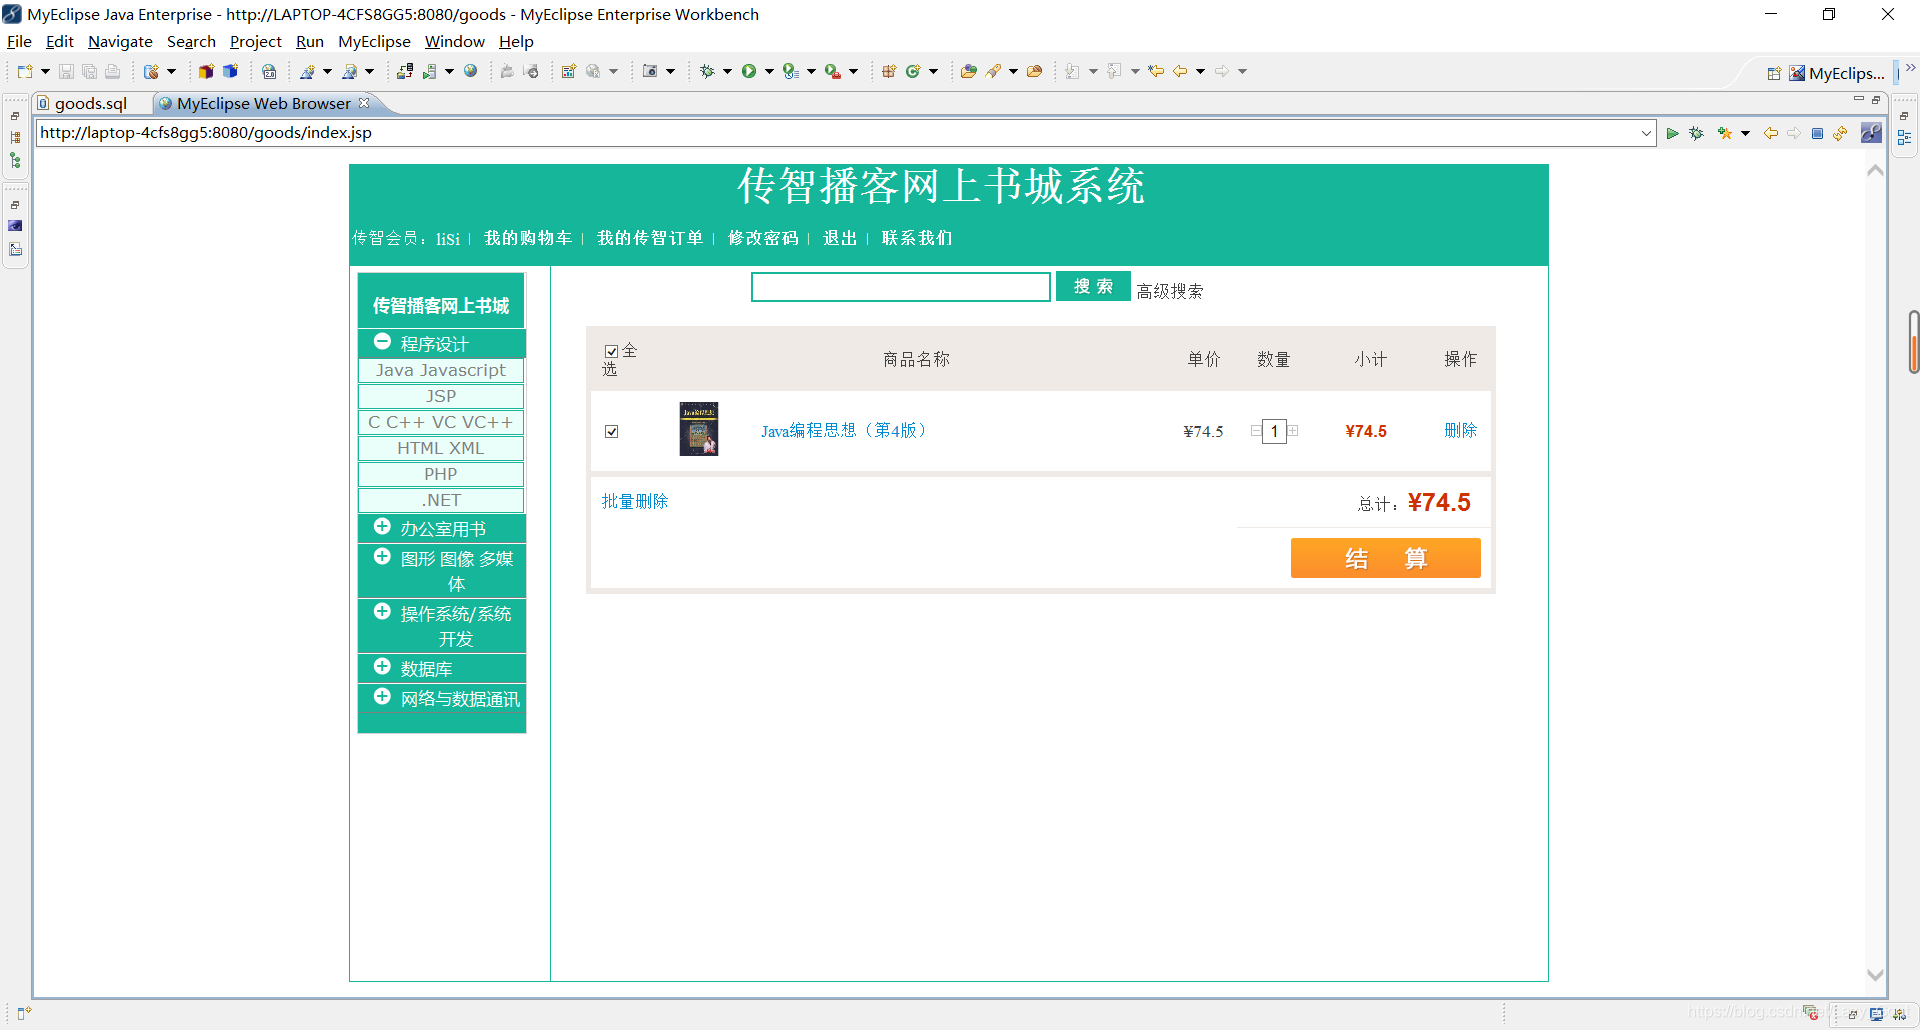The height and width of the screenshot is (1030, 1920).
Task: Open the Project menu
Action: click(255, 41)
